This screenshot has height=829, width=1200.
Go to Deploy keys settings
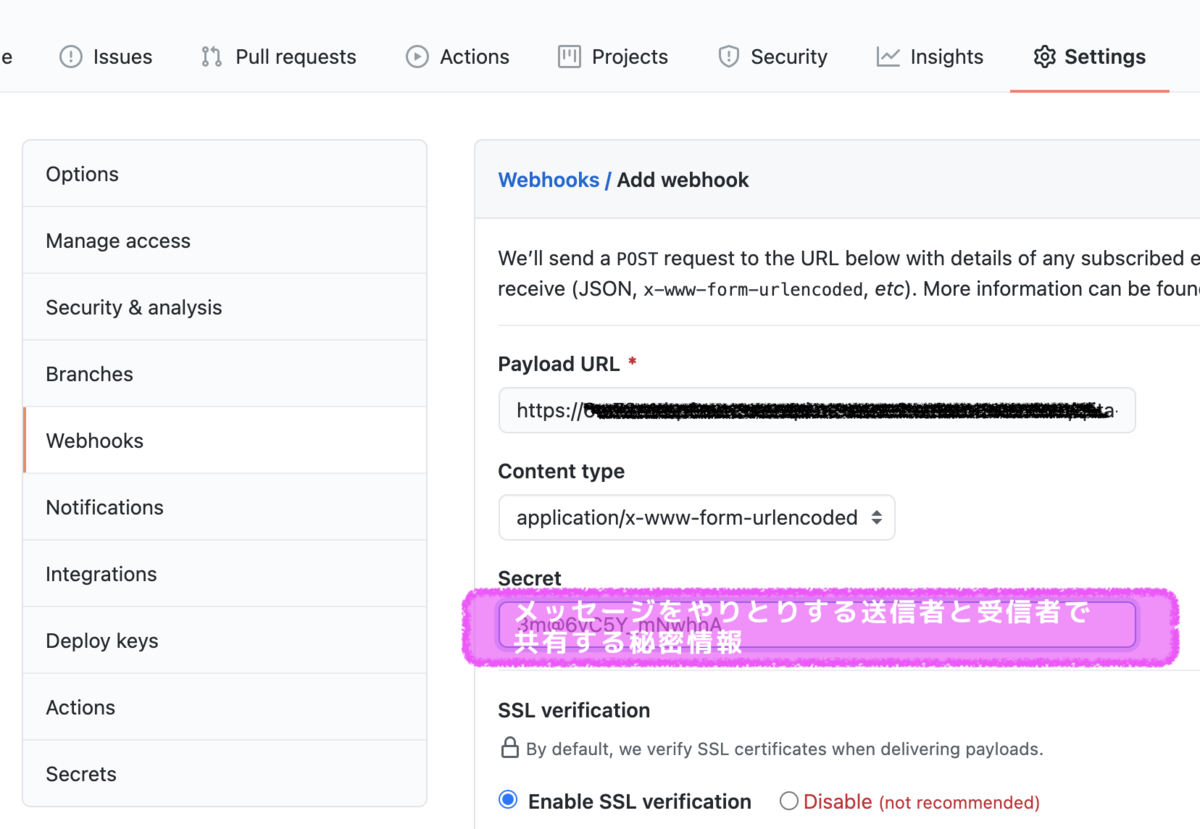pos(225,641)
